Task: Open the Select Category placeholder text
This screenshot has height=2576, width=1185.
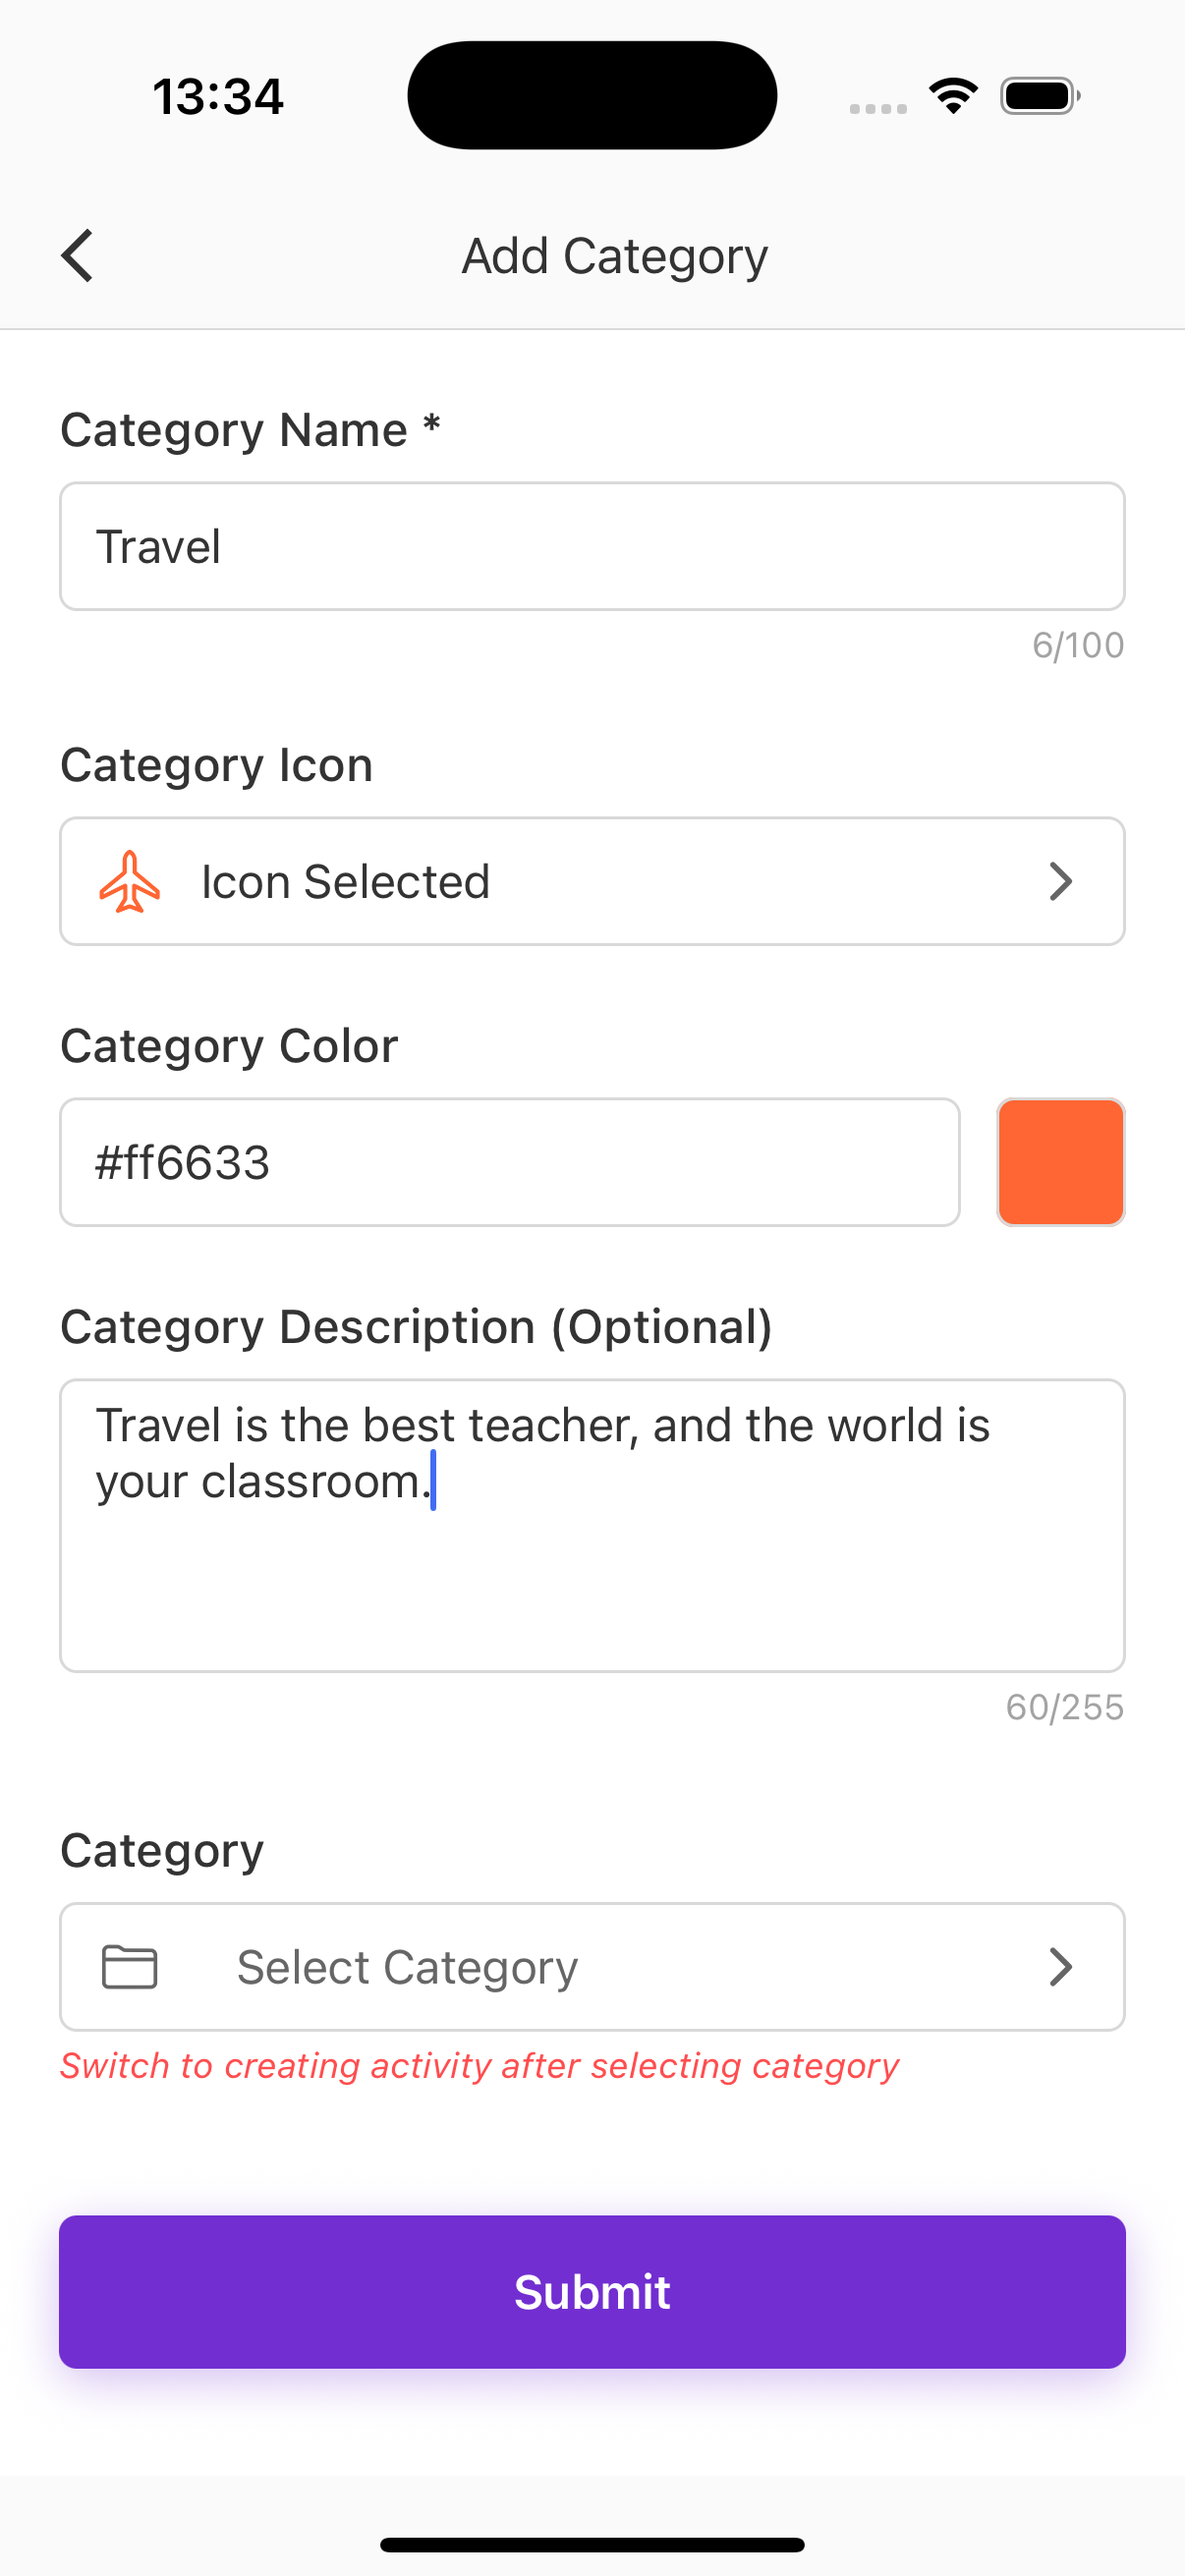Action: click(407, 1967)
